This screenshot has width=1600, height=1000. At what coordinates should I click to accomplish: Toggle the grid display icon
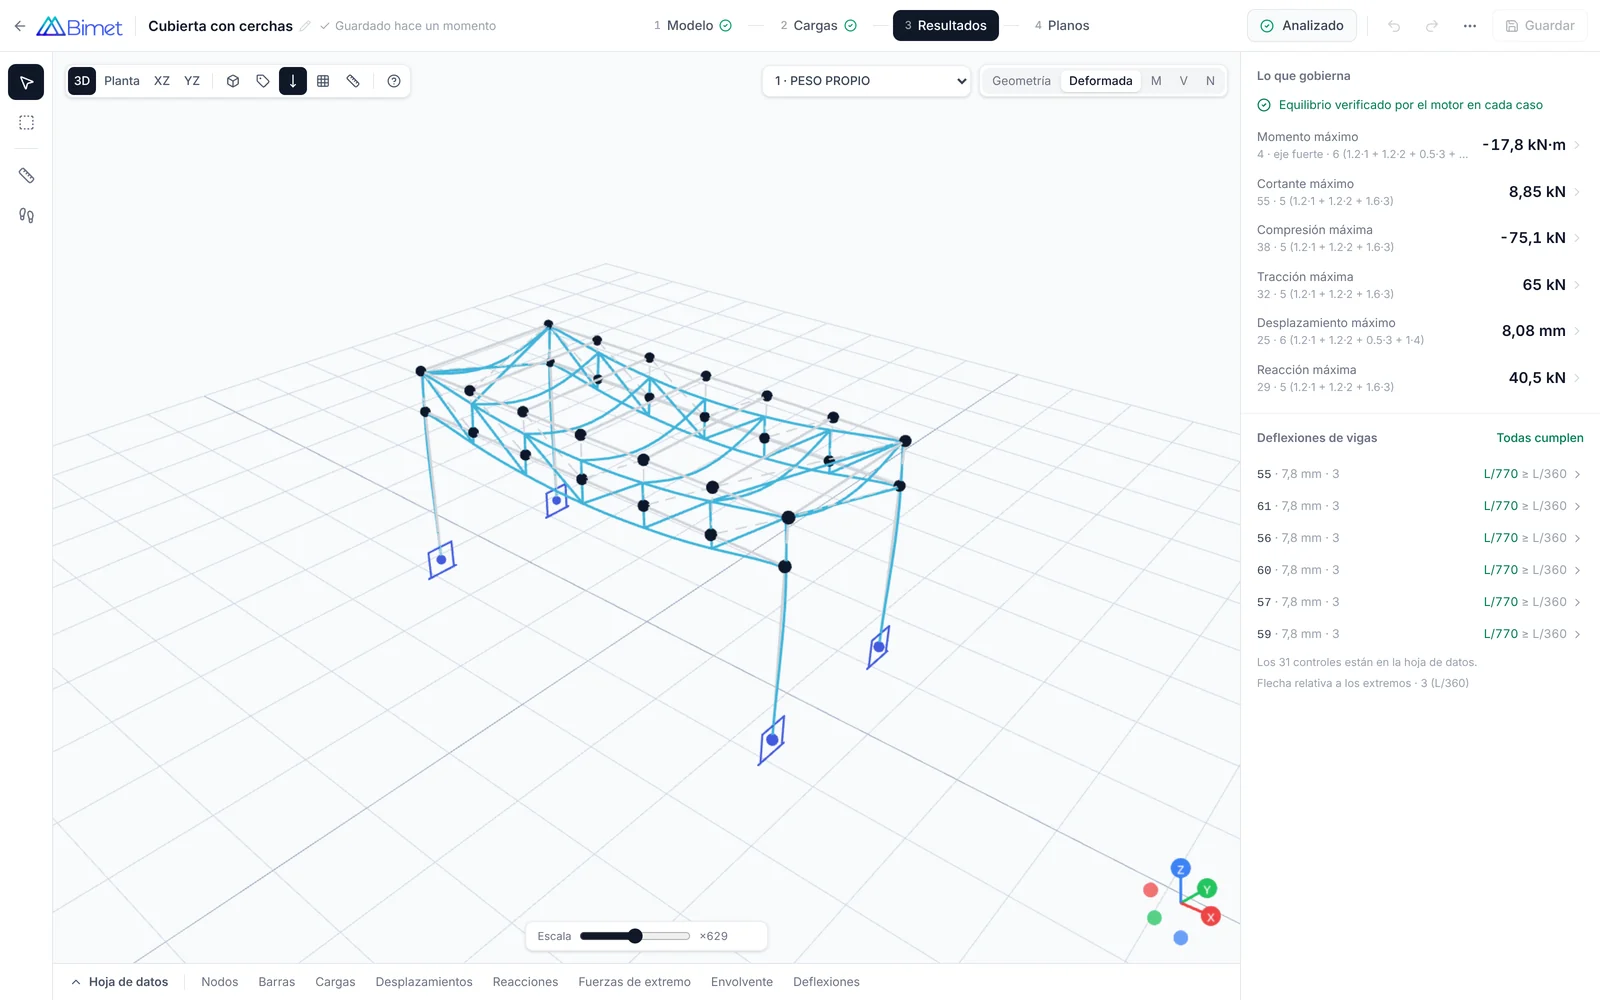pos(323,81)
